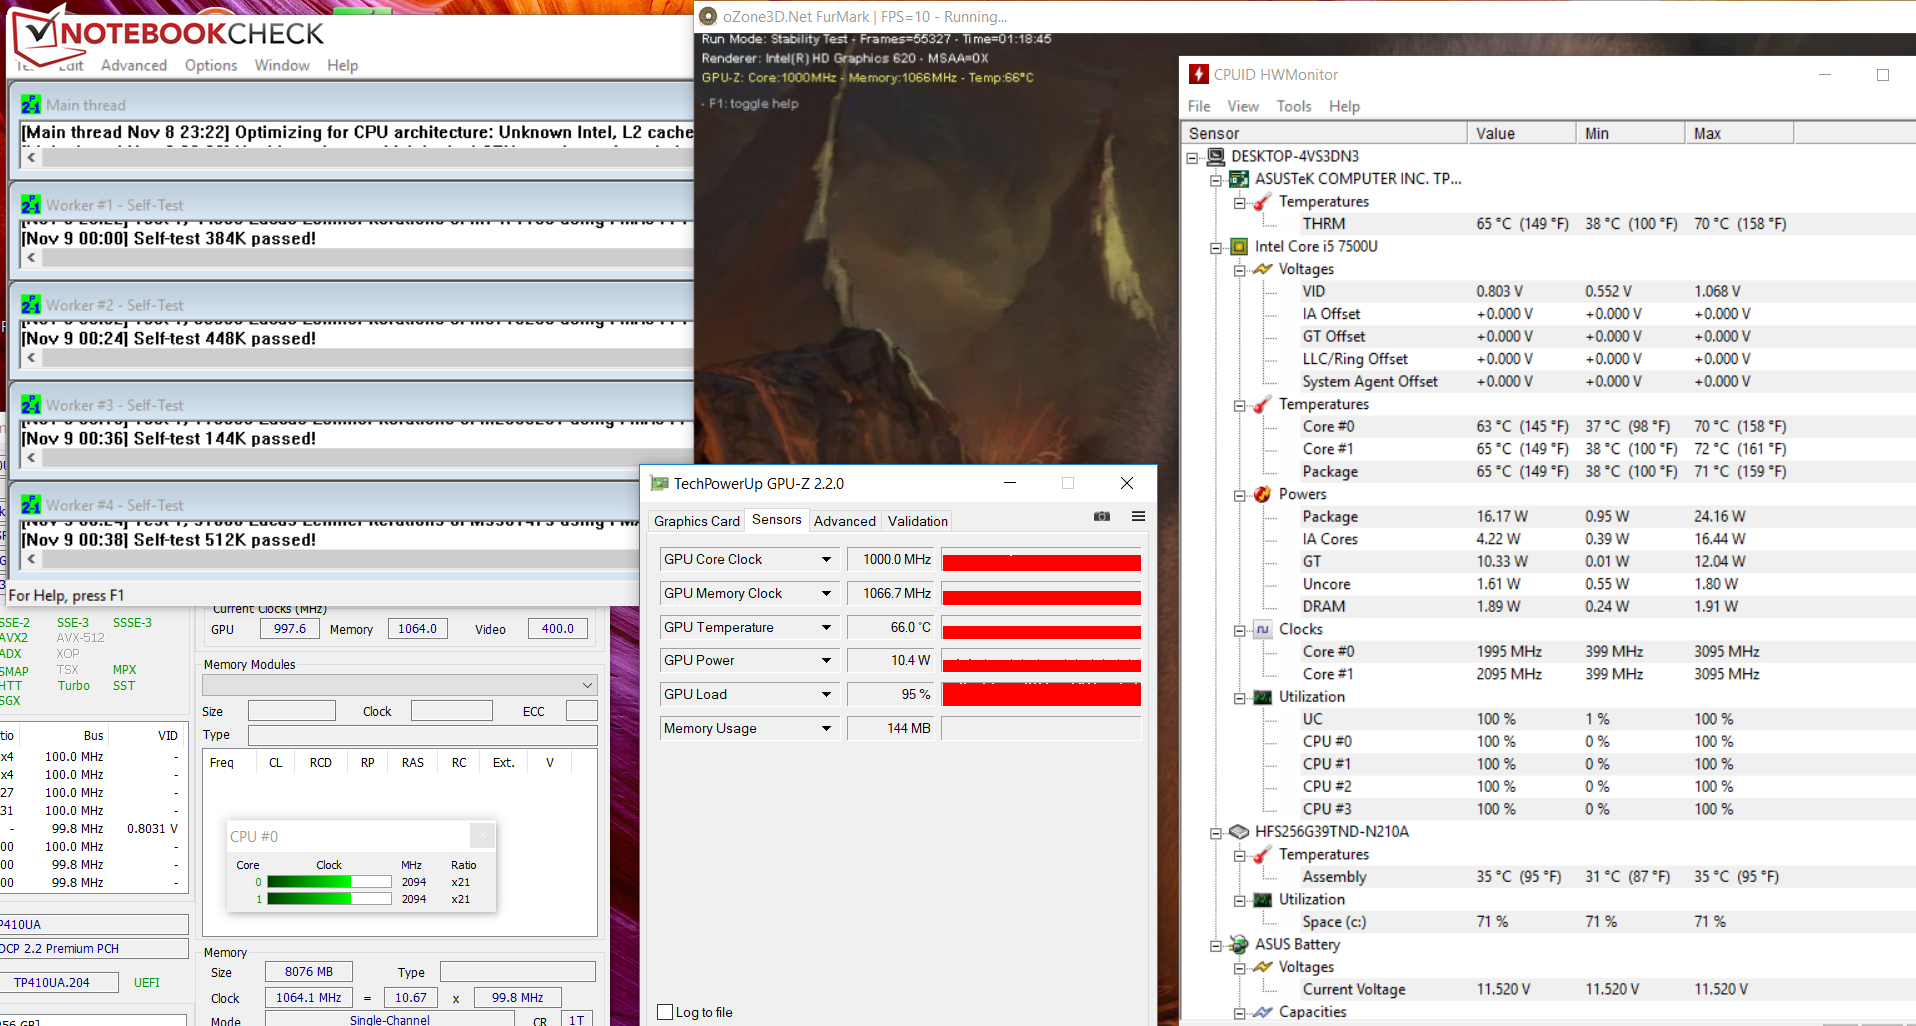The height and width of the screenshot is (1026, 1916).
Task: Click the left scroll arrow in Main thread window
Action: (x=32, y=157)
